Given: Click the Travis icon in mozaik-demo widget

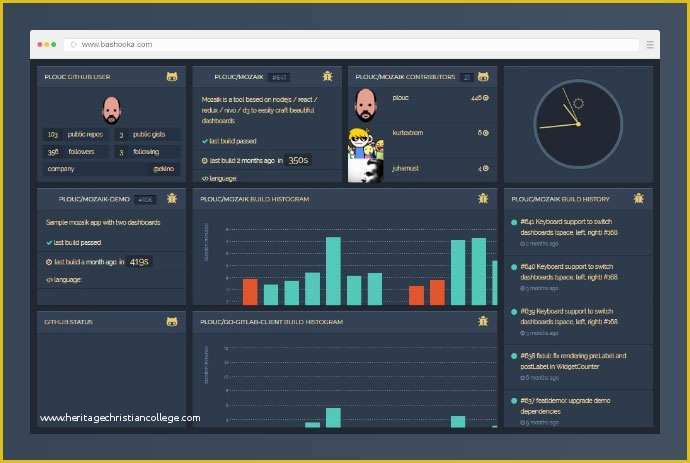Looking at the screenshot, I should [172, 198].
